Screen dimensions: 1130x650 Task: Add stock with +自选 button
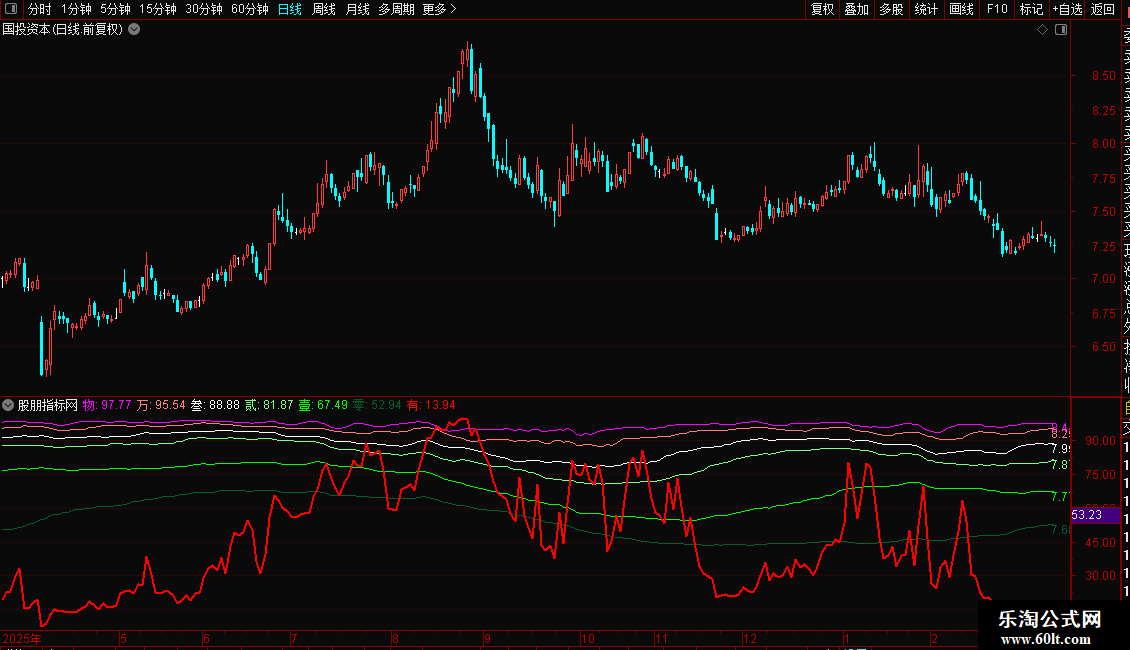pyautogui.click(x=1067, y=9)
